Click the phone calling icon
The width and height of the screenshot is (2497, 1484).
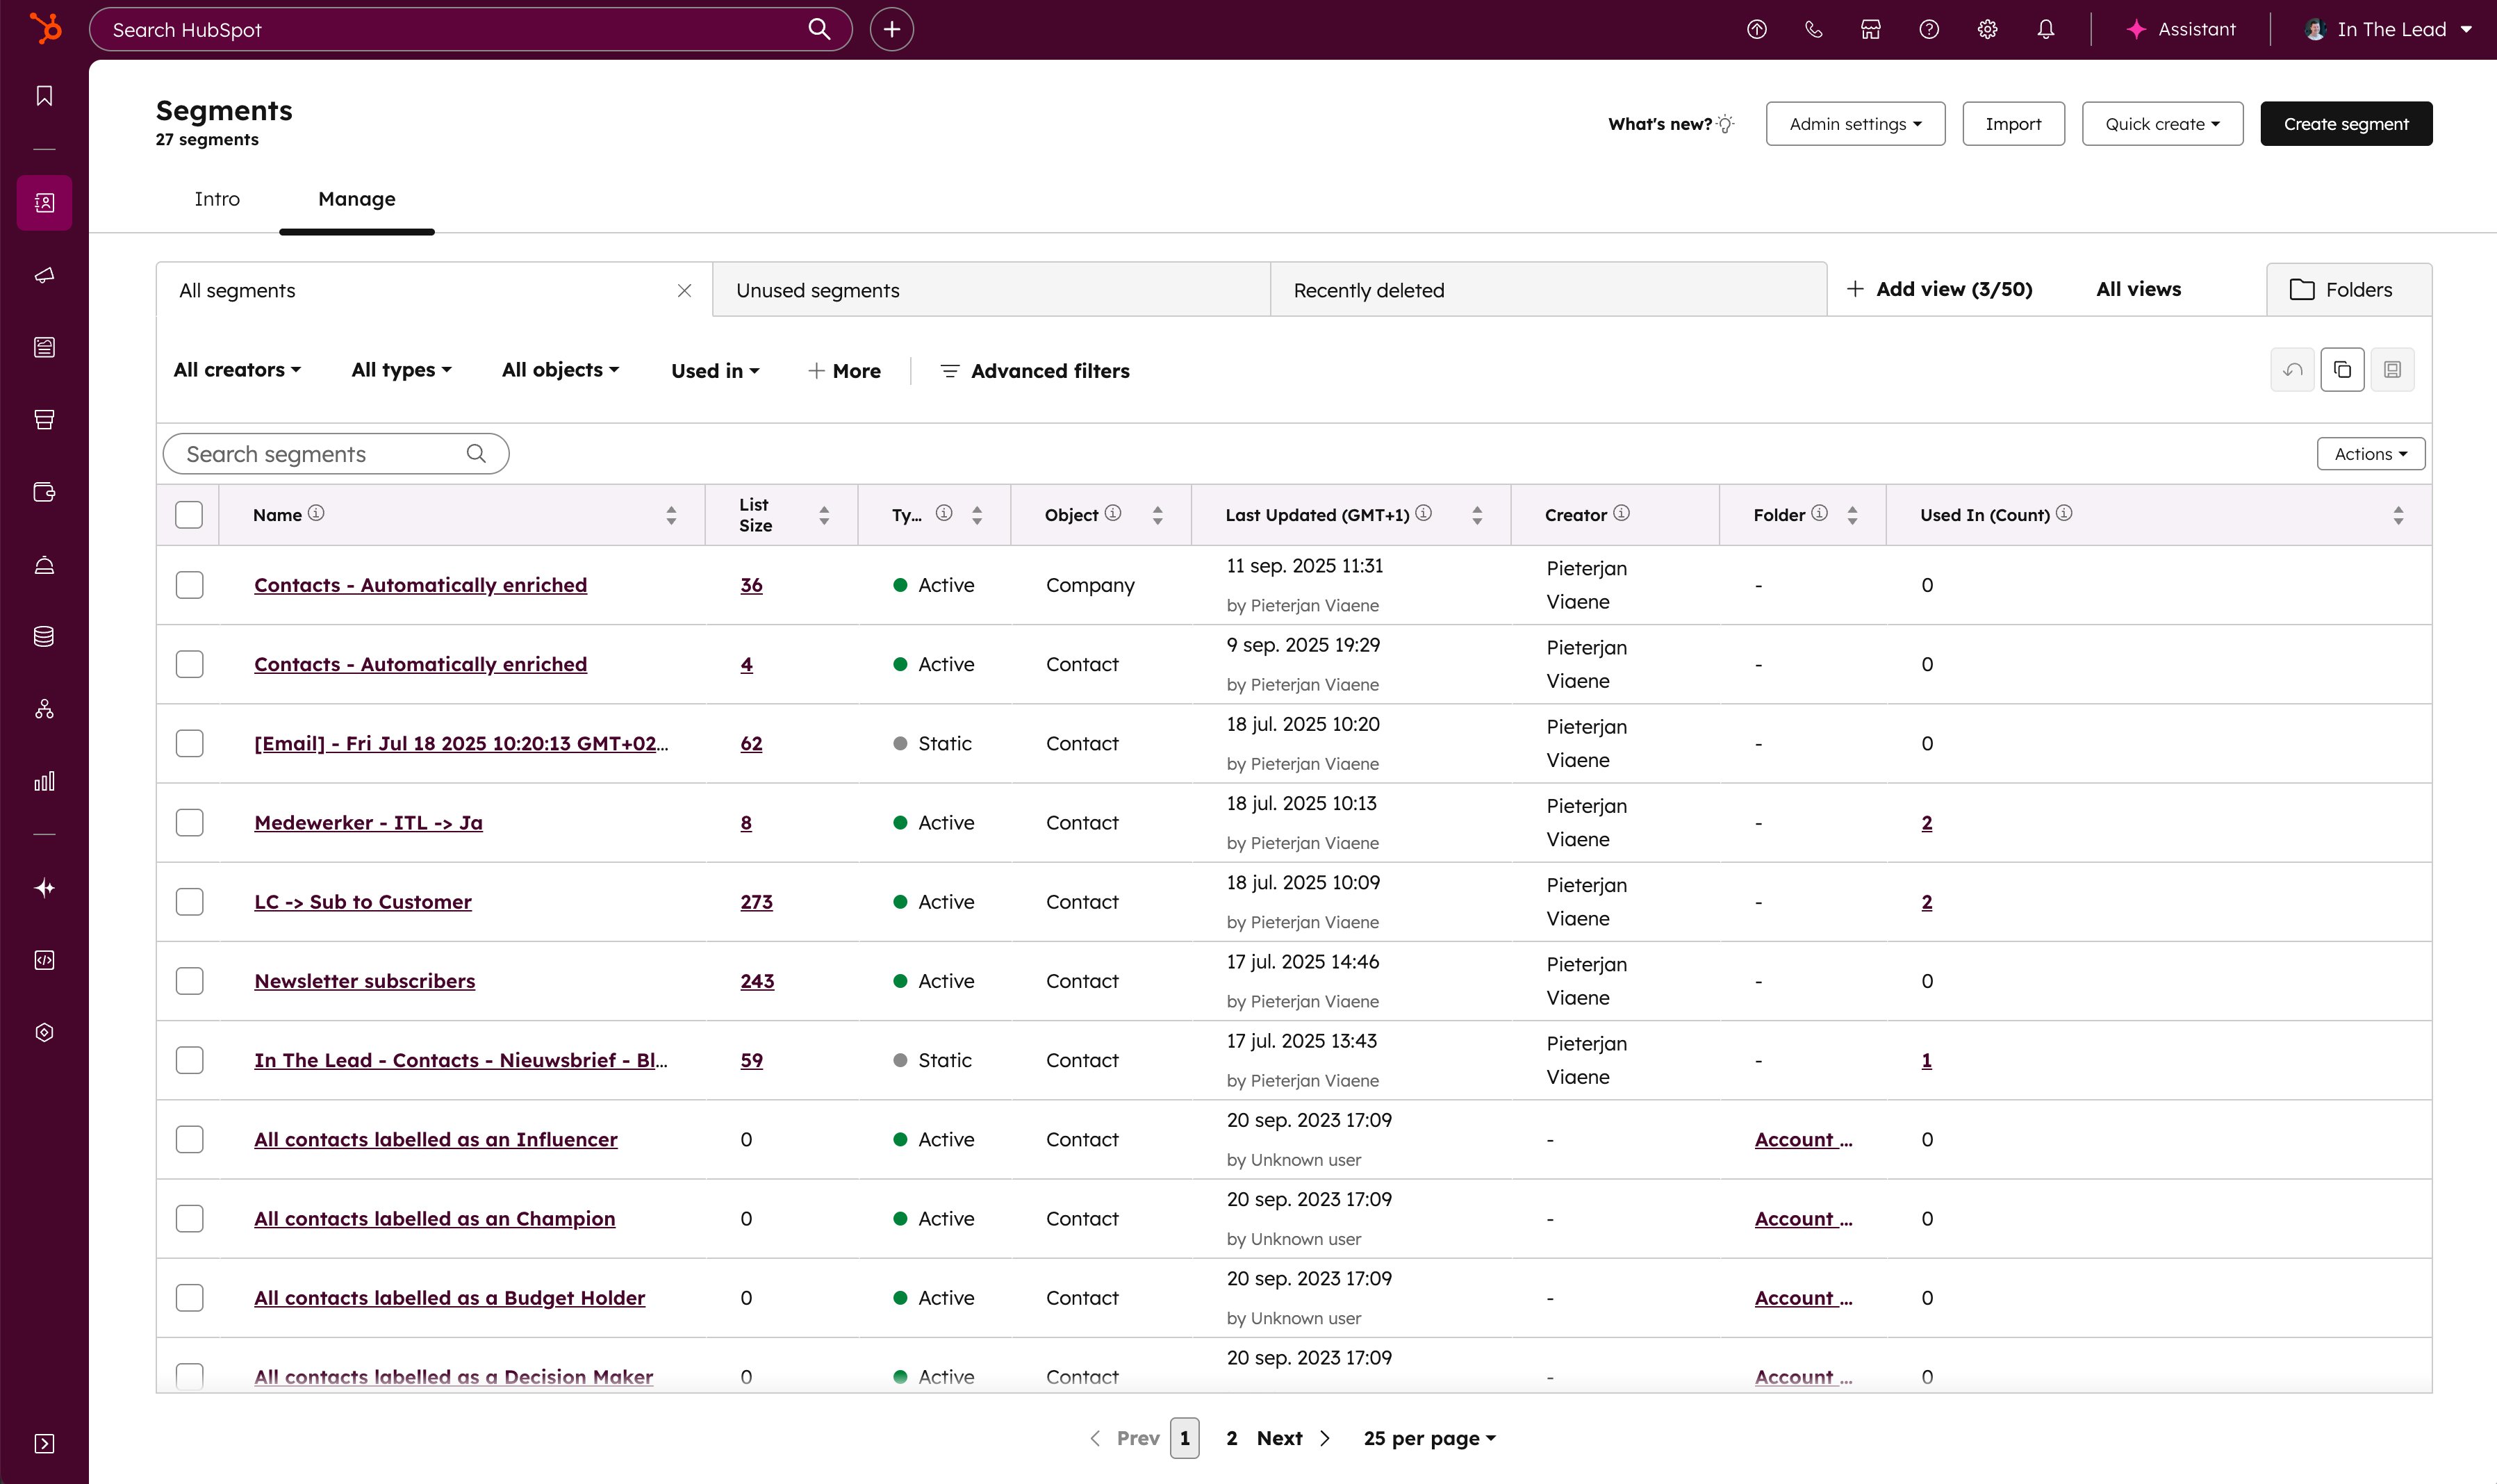(x=1813, y=29)
